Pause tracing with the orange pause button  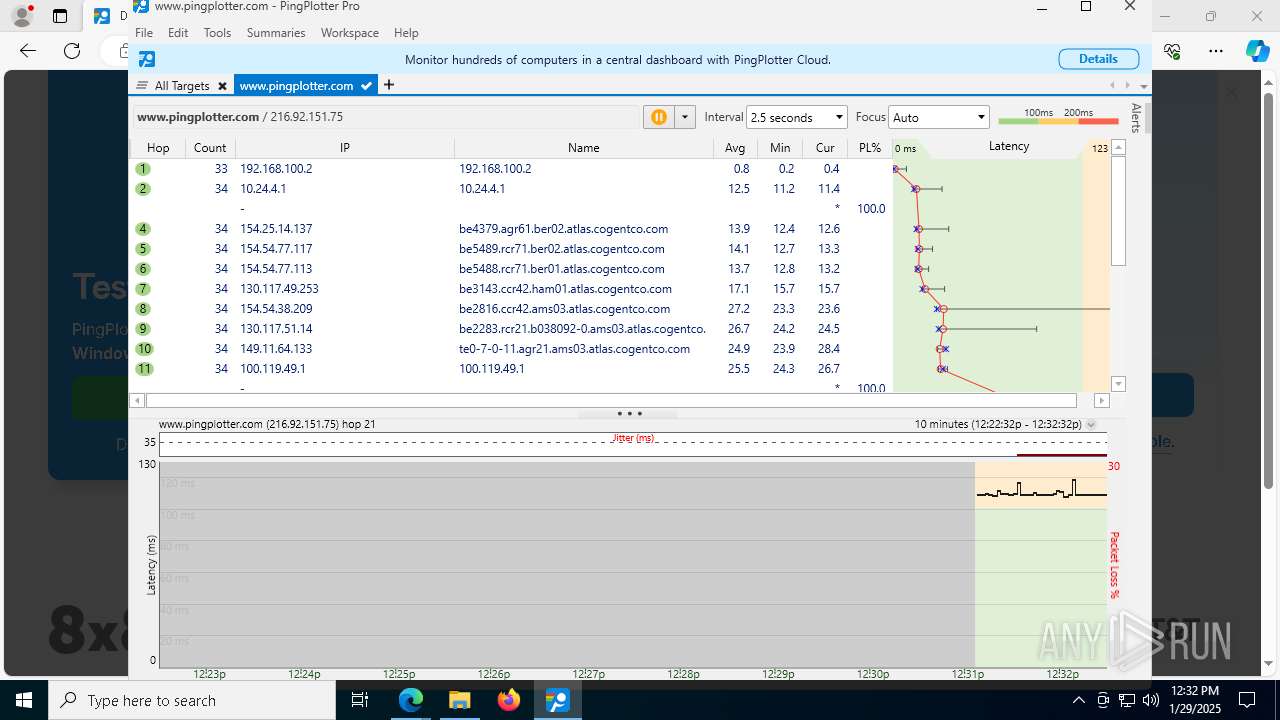[659, 117]
